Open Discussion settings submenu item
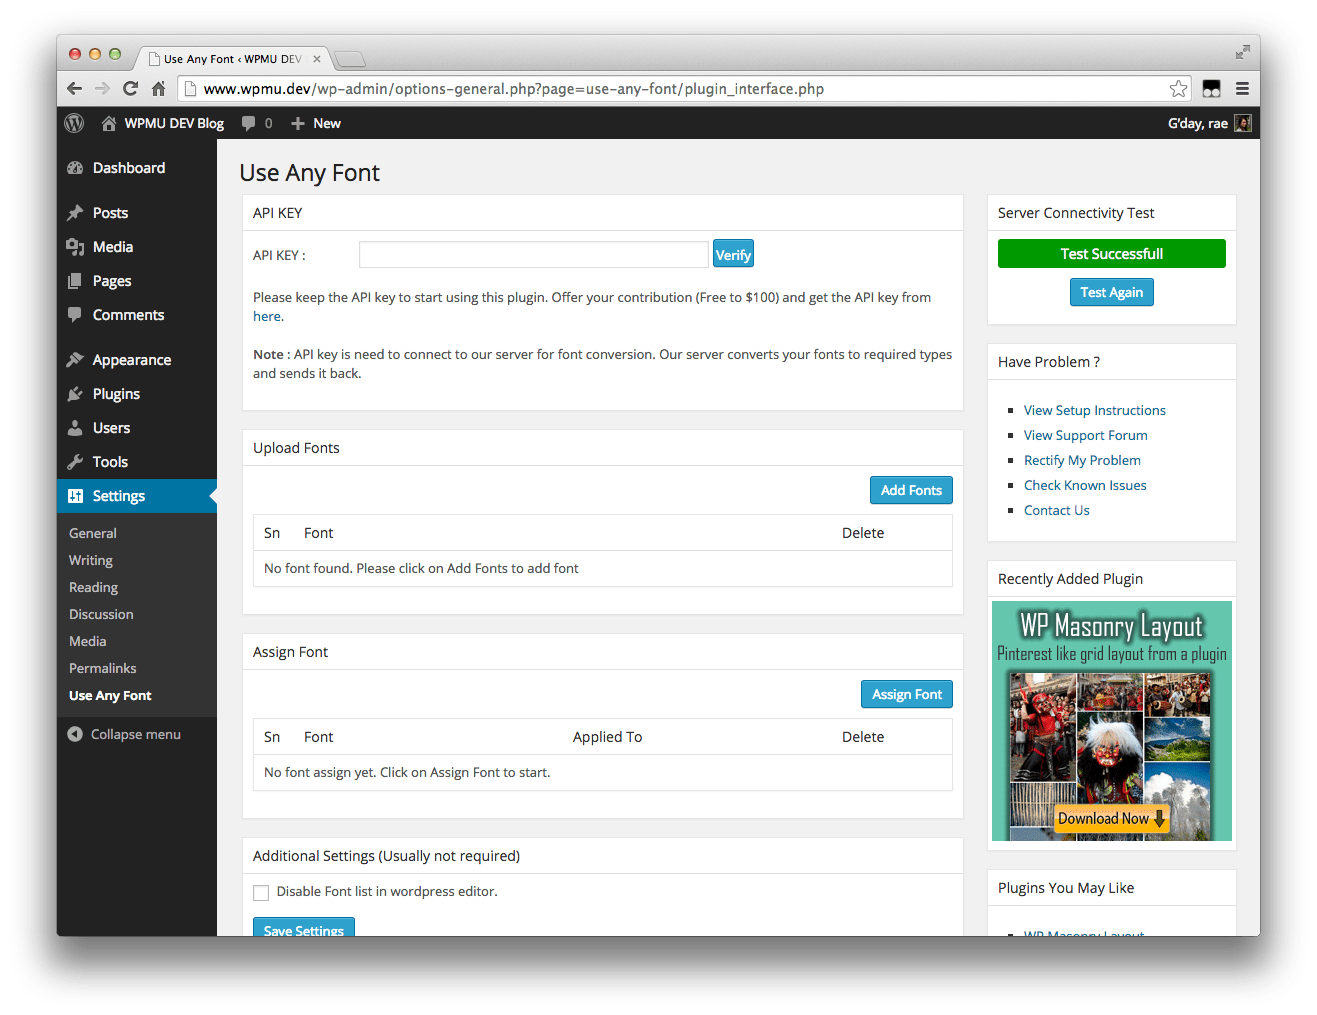This screenshot has height=1015, width=1317. click(101, 614)
